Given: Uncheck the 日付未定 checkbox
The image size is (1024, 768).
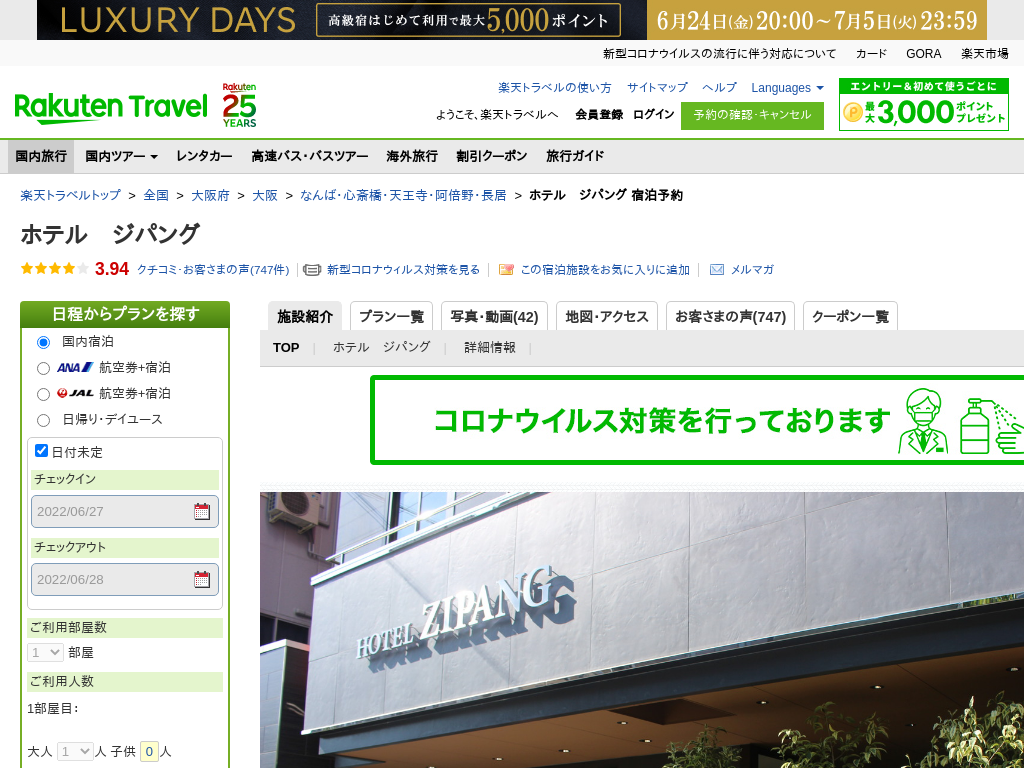Looking at the screenshot, I should (x=42, y=451).
